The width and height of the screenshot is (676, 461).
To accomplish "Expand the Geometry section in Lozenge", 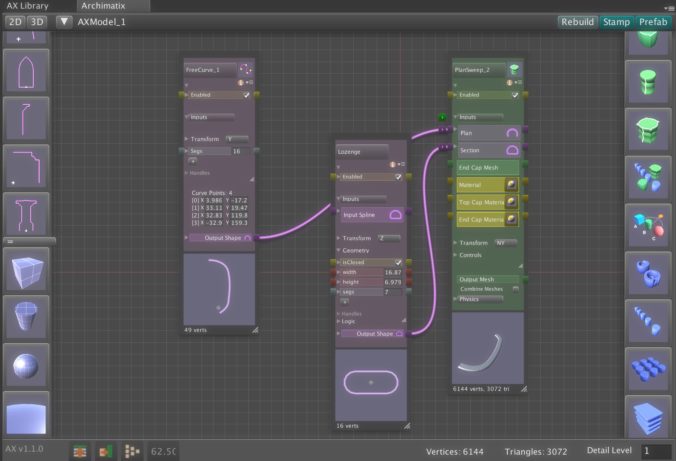I will coord(340,250).
